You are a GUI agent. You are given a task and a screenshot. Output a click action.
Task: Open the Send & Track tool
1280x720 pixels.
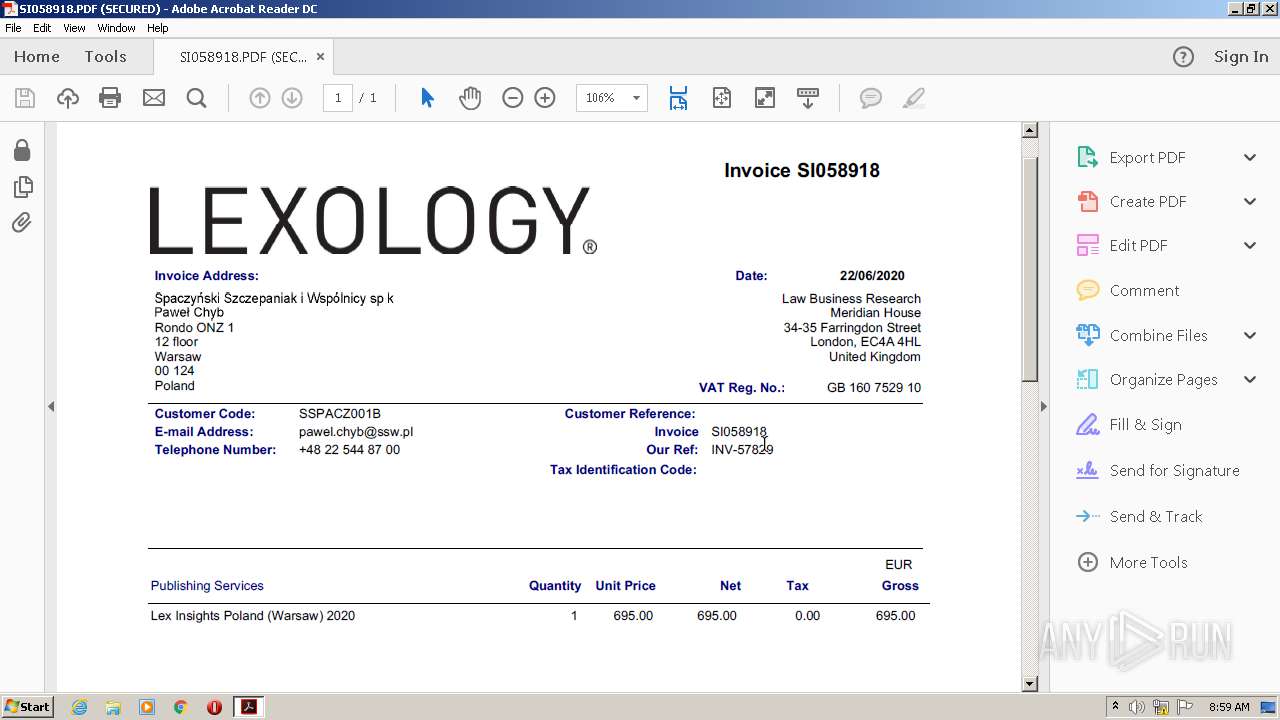(1140, 517)
